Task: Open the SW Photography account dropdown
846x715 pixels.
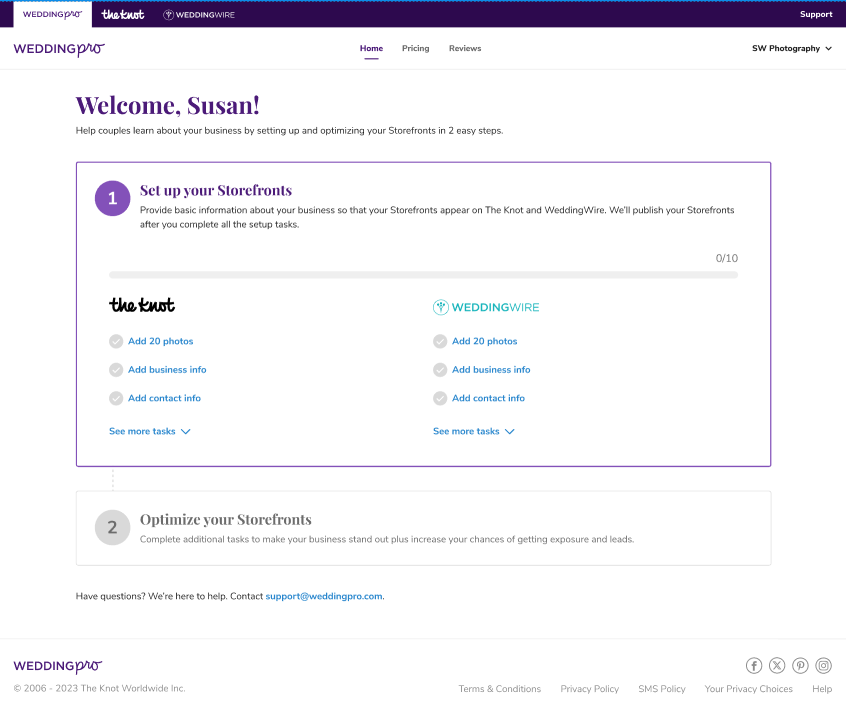Action: [x=792, y=49]
